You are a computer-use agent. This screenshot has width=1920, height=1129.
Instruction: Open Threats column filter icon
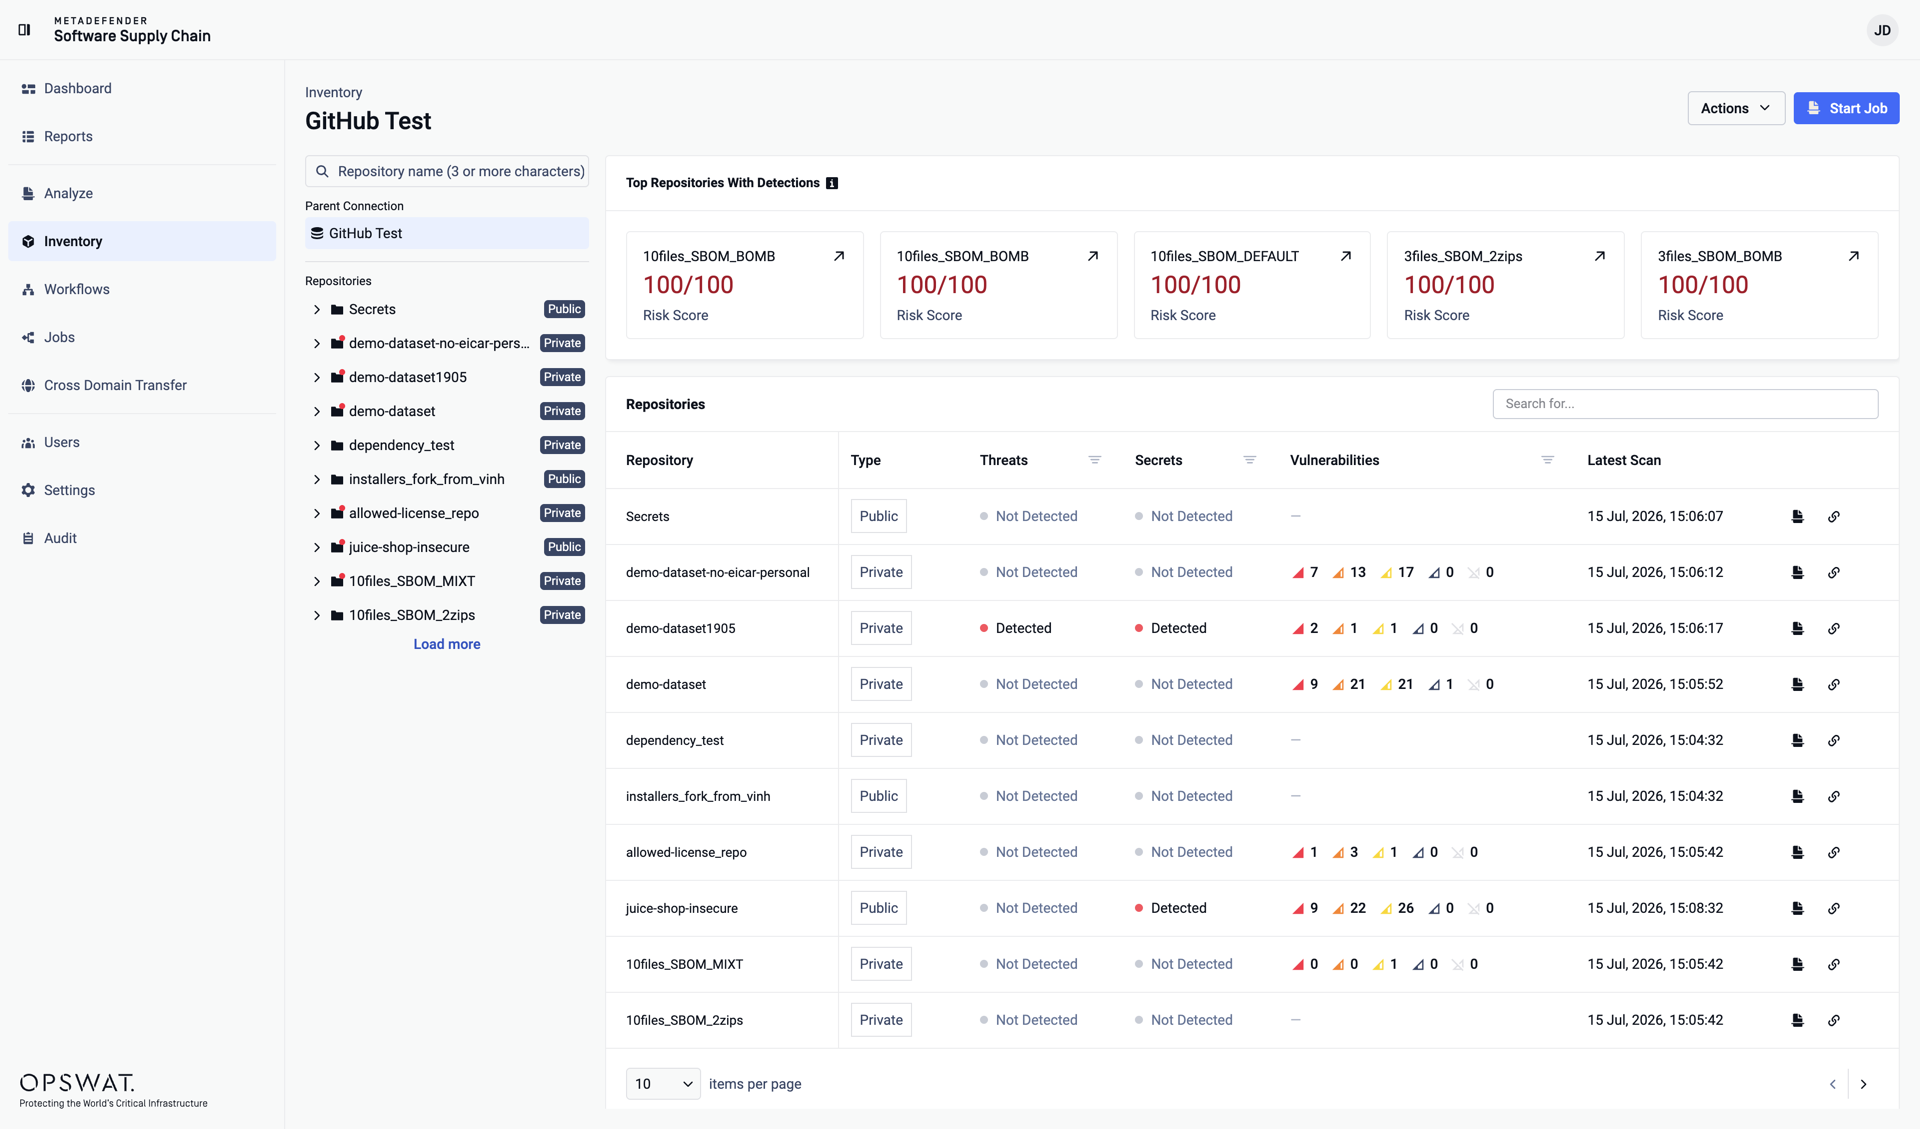1094,460
